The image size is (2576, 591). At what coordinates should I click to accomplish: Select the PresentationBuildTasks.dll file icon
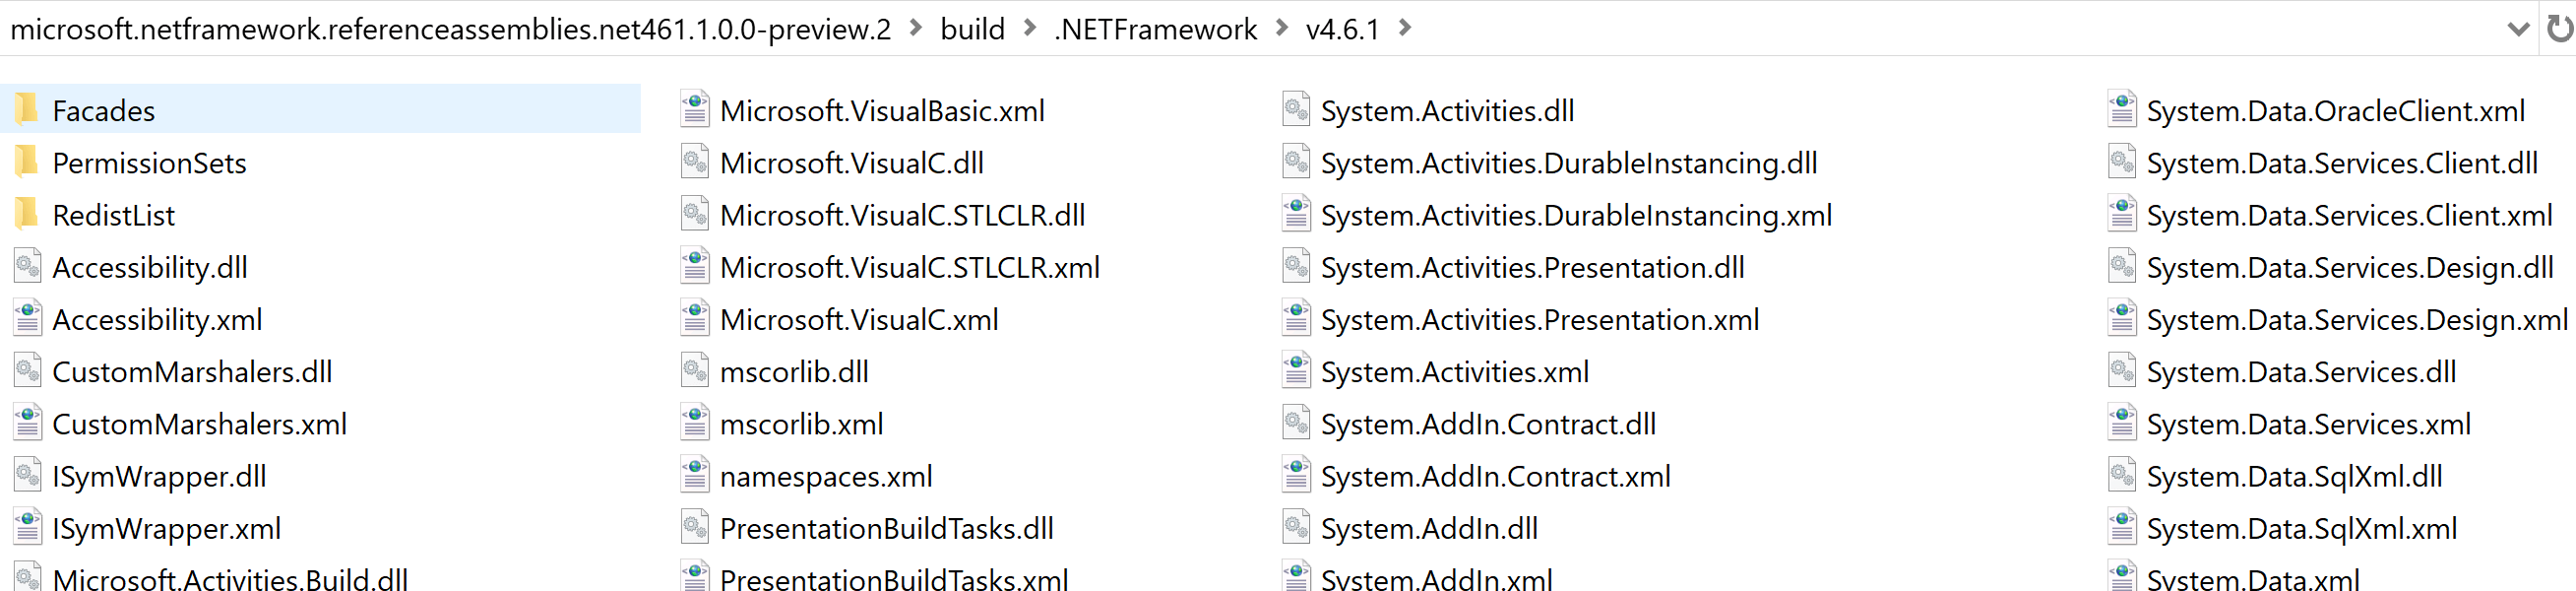(x=695, y=527)
